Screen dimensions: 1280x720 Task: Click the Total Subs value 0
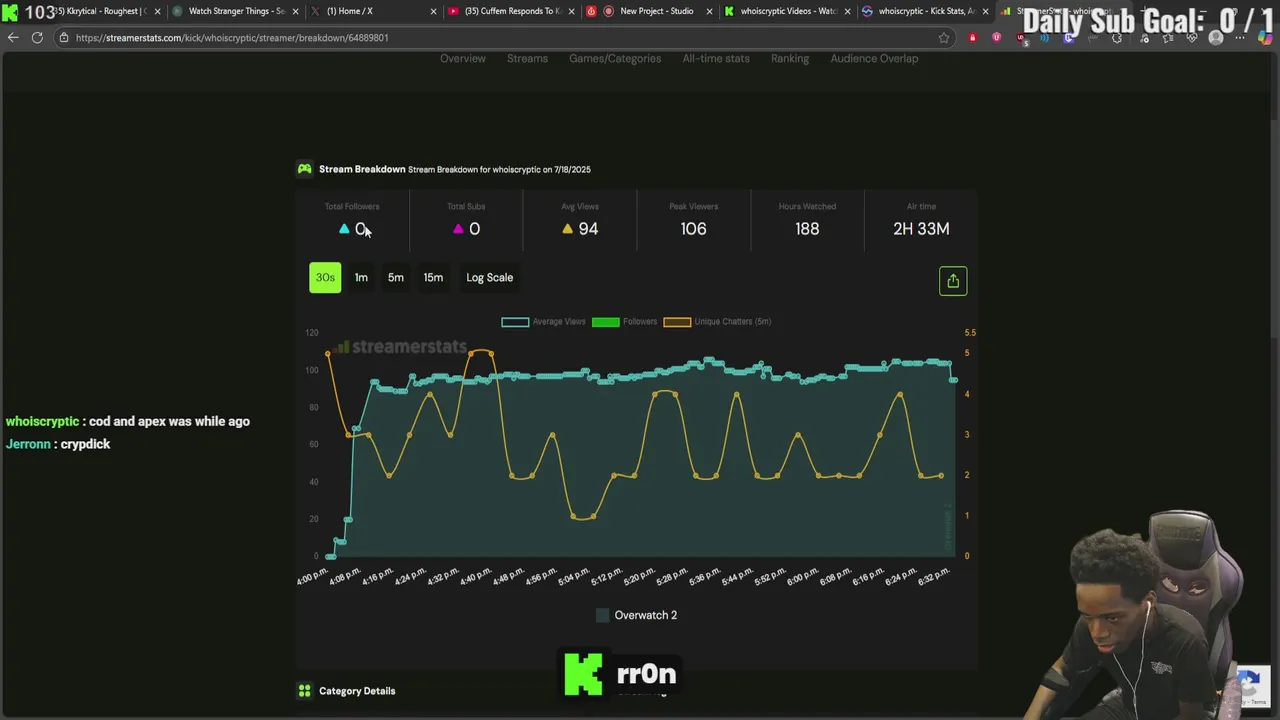[474, 229]
